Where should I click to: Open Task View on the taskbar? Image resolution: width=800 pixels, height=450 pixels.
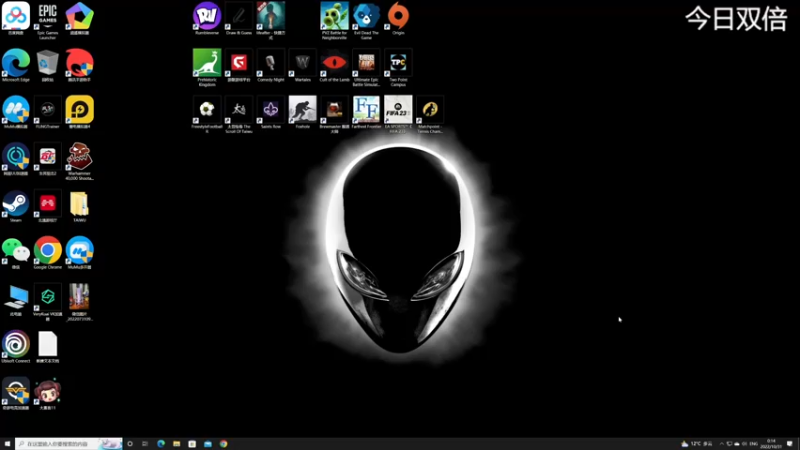145,444
